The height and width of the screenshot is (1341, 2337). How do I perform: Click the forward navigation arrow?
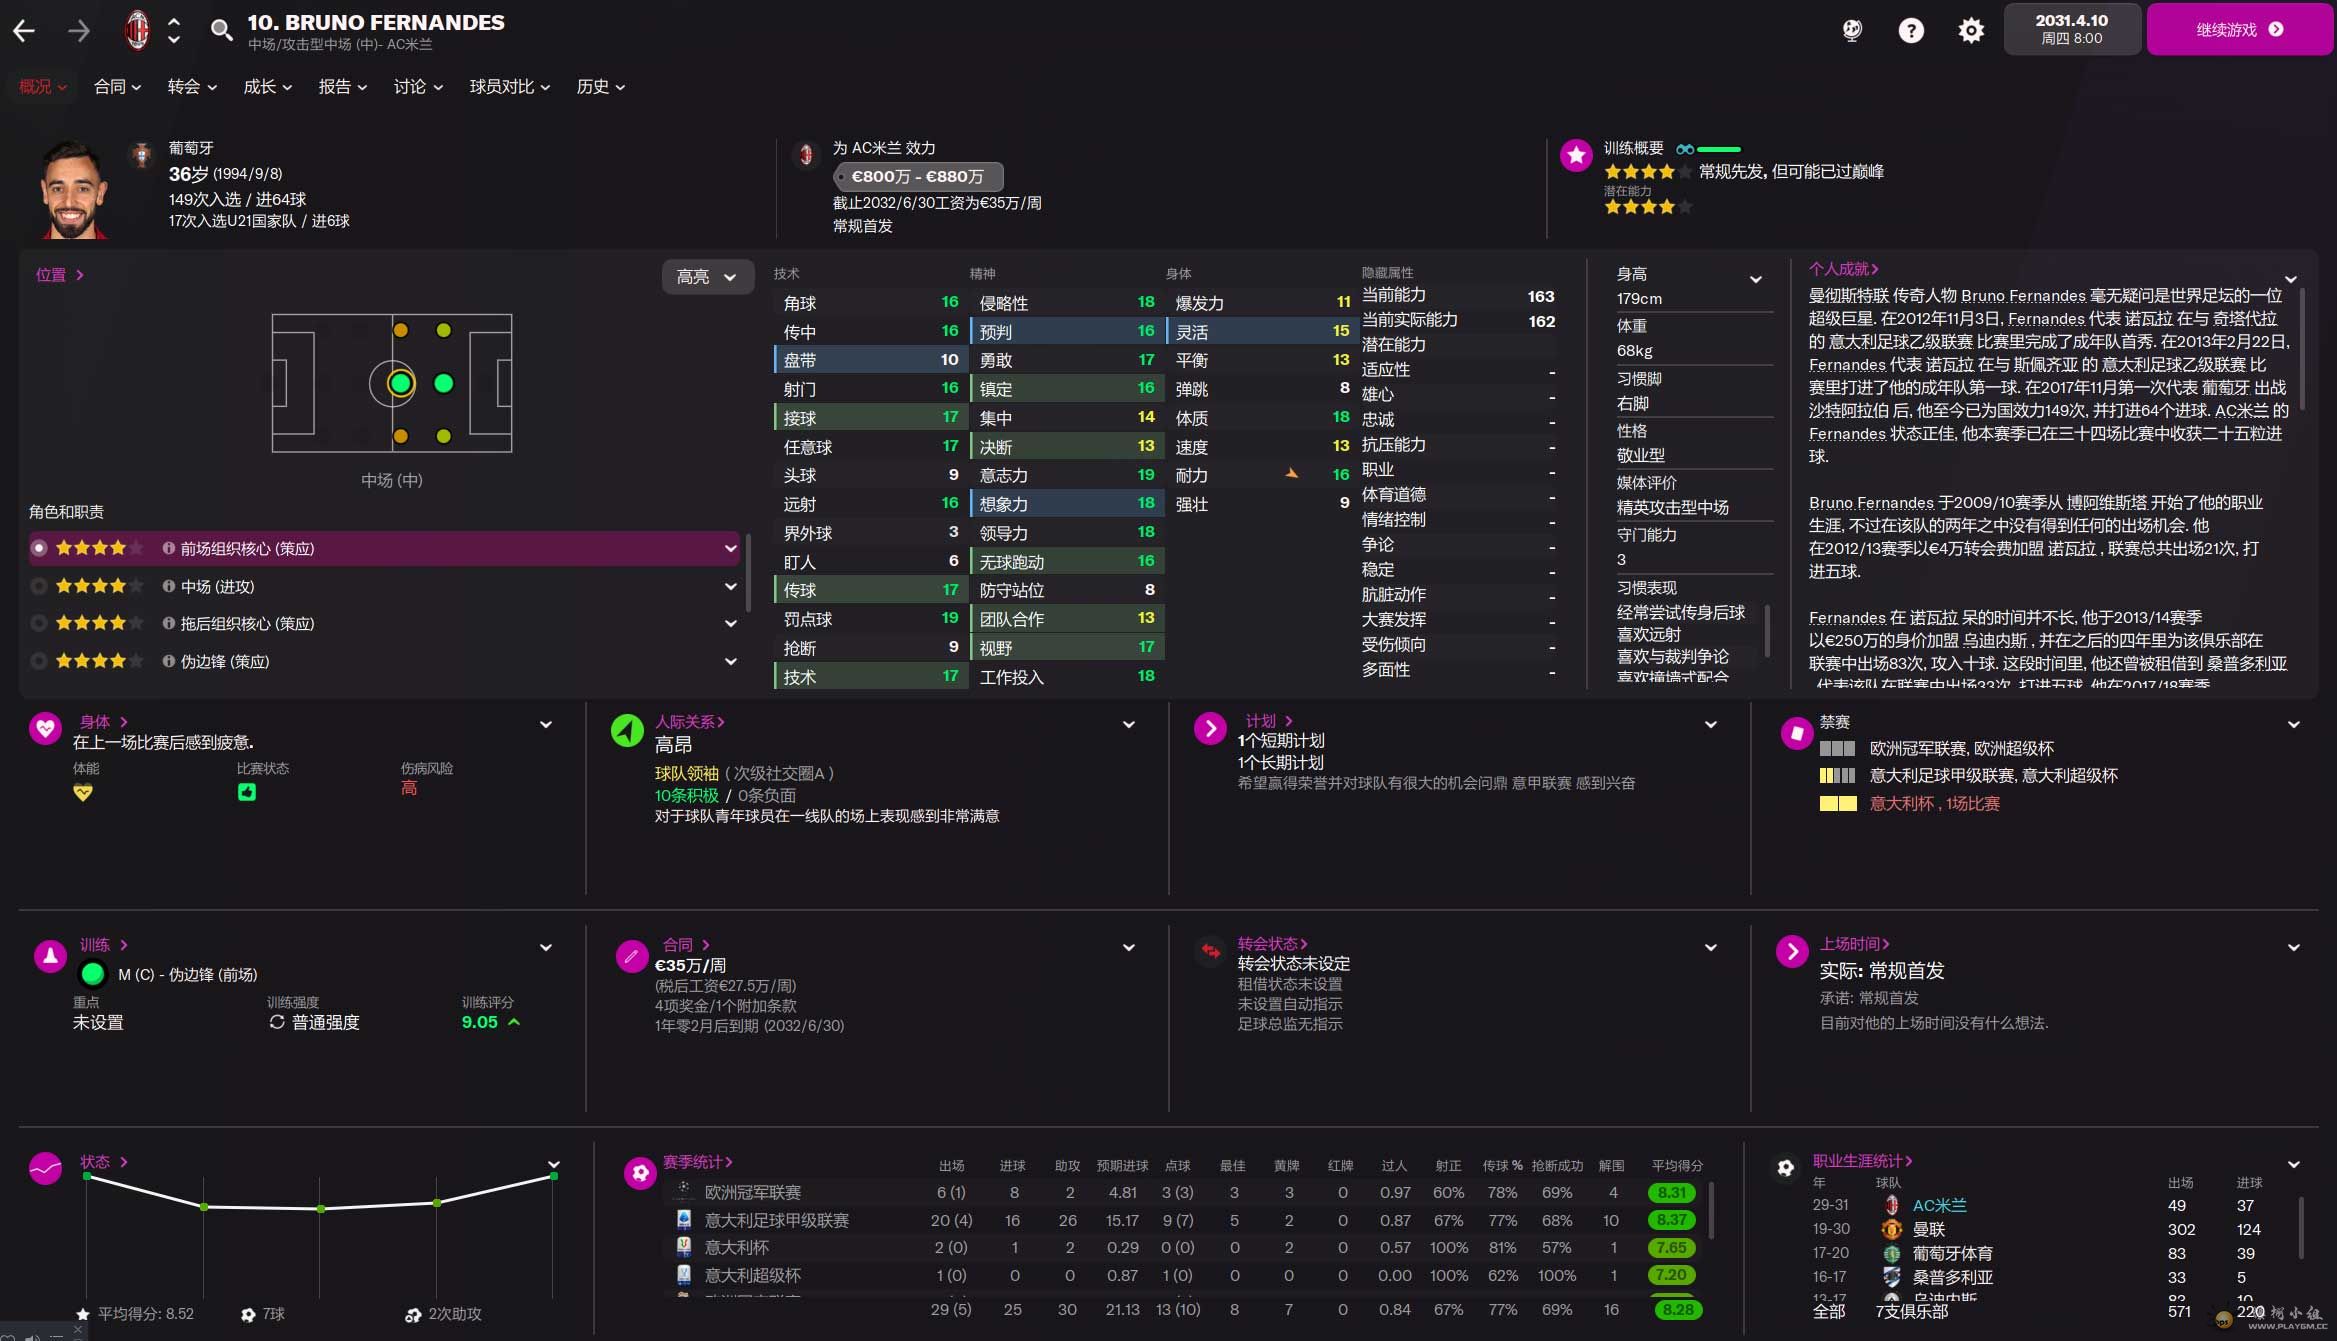point(78,30)
